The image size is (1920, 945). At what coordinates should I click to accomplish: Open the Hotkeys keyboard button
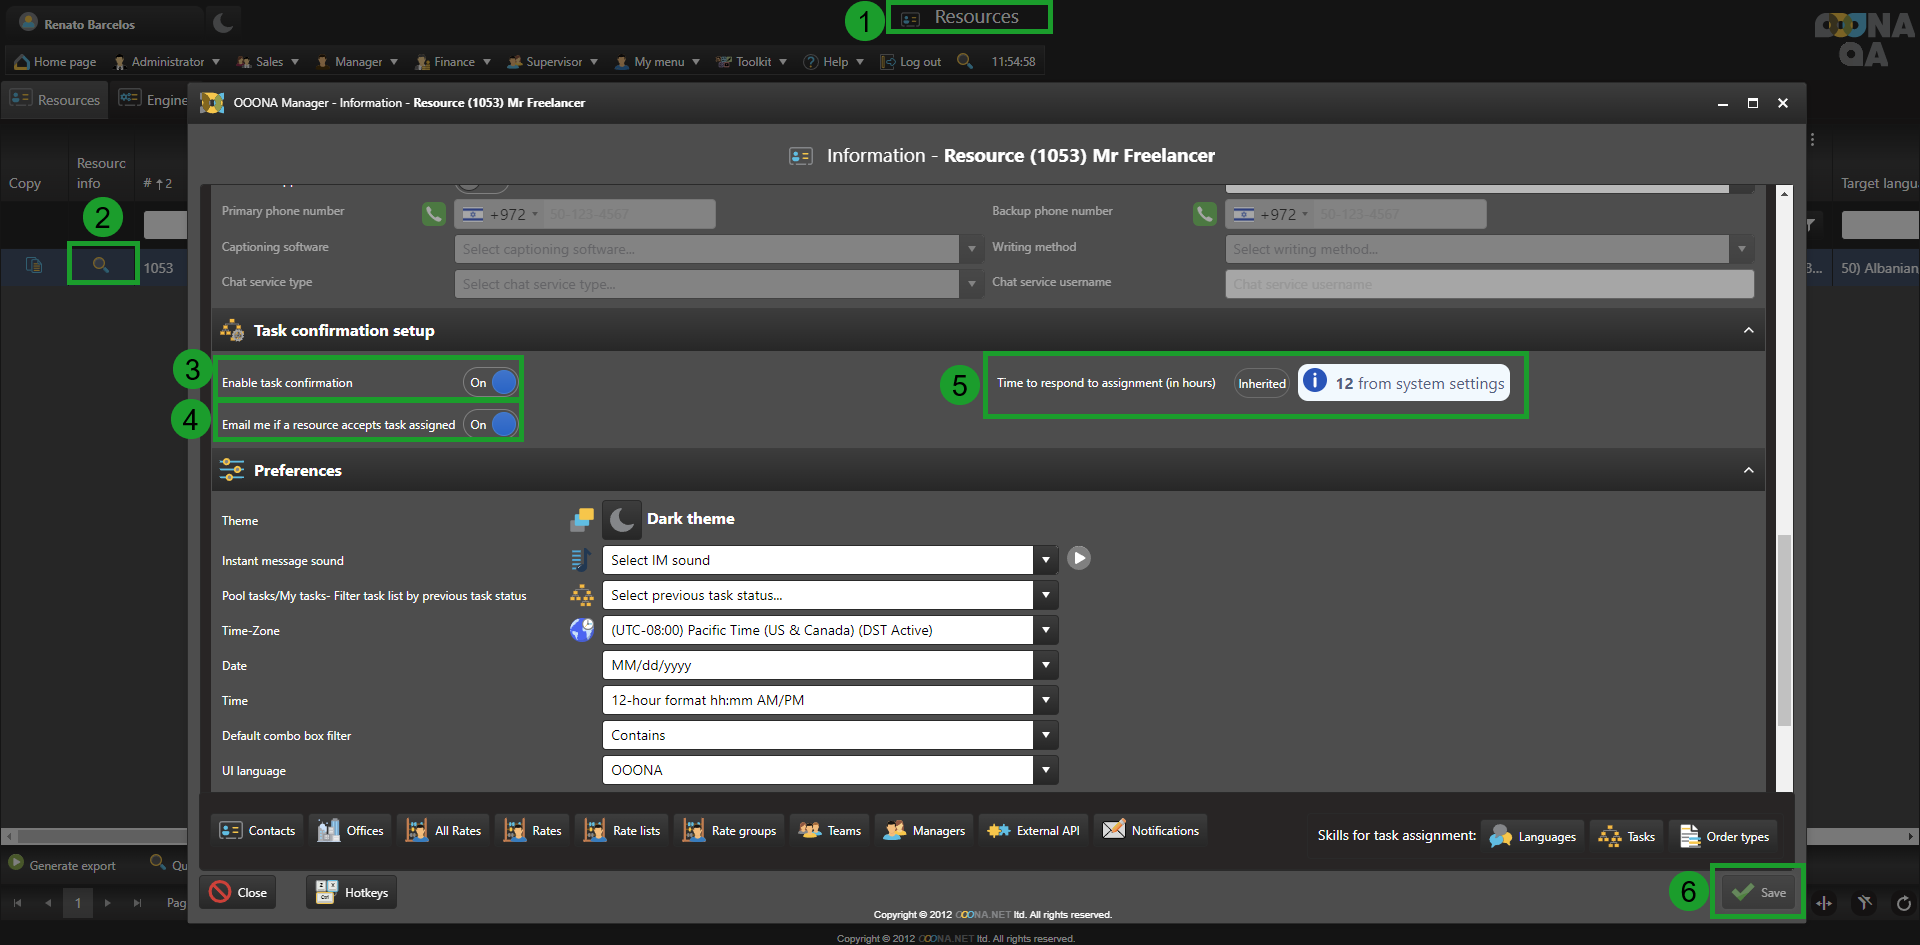(352, 893)
